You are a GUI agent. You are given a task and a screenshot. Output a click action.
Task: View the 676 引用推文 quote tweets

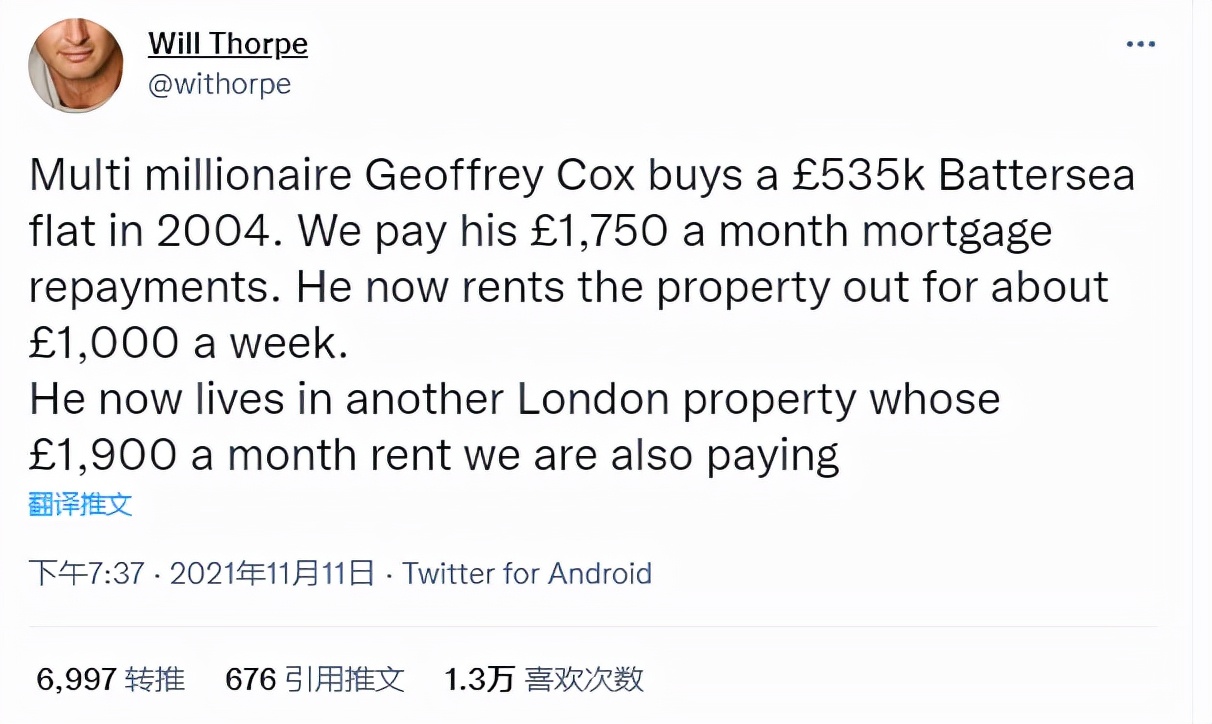[314, 678]
